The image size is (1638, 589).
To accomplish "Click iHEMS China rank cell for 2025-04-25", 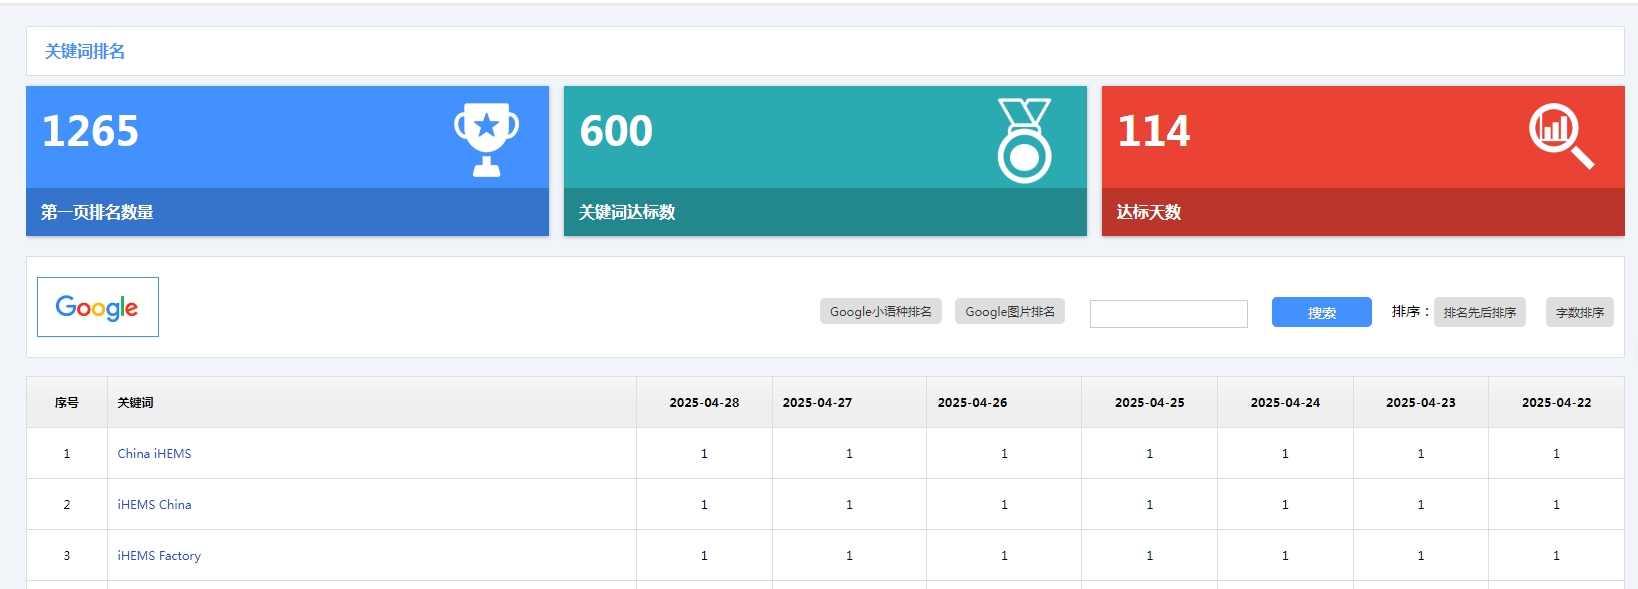I will click(x=1149, y=505).
